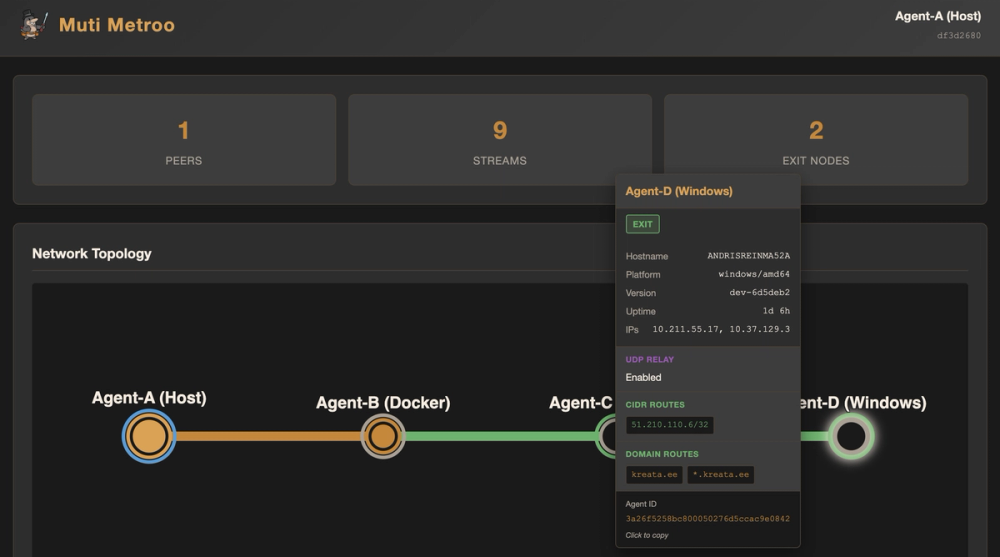Copy the Agent ID hash
Screen dimensions: 1000x557
coord(707,519)
